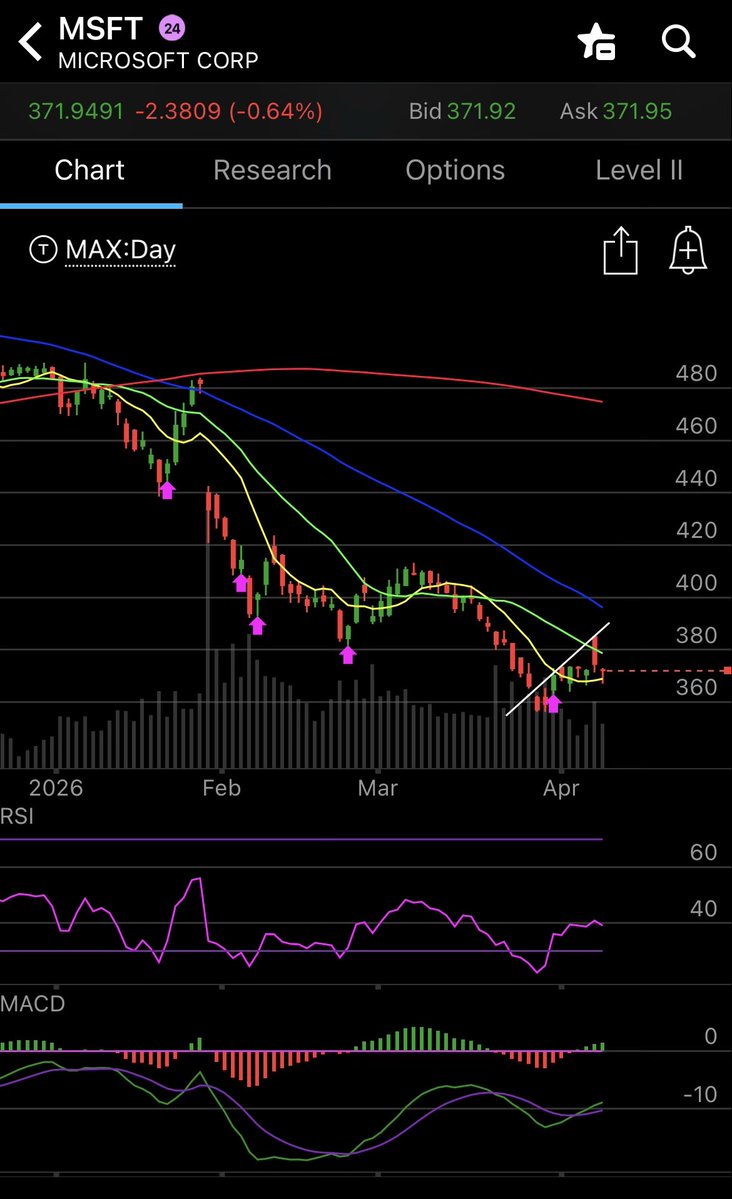This screenshot has width=732, height=1199.
Task: Tap the RSI 60 axis label
Action: pyautogui.click(x=703, y=852)
